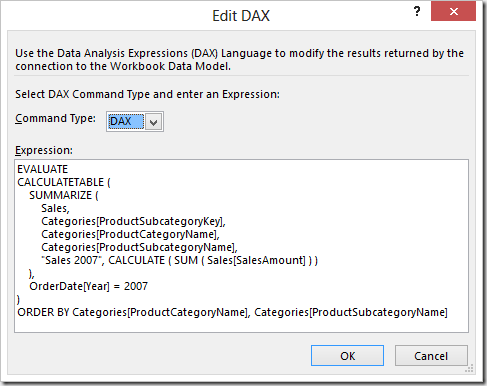Click on Categories[ProductSubcategoryKey] line
This screenshot has height=386, width=487.
pyautogui.click(x=133, y=221)
